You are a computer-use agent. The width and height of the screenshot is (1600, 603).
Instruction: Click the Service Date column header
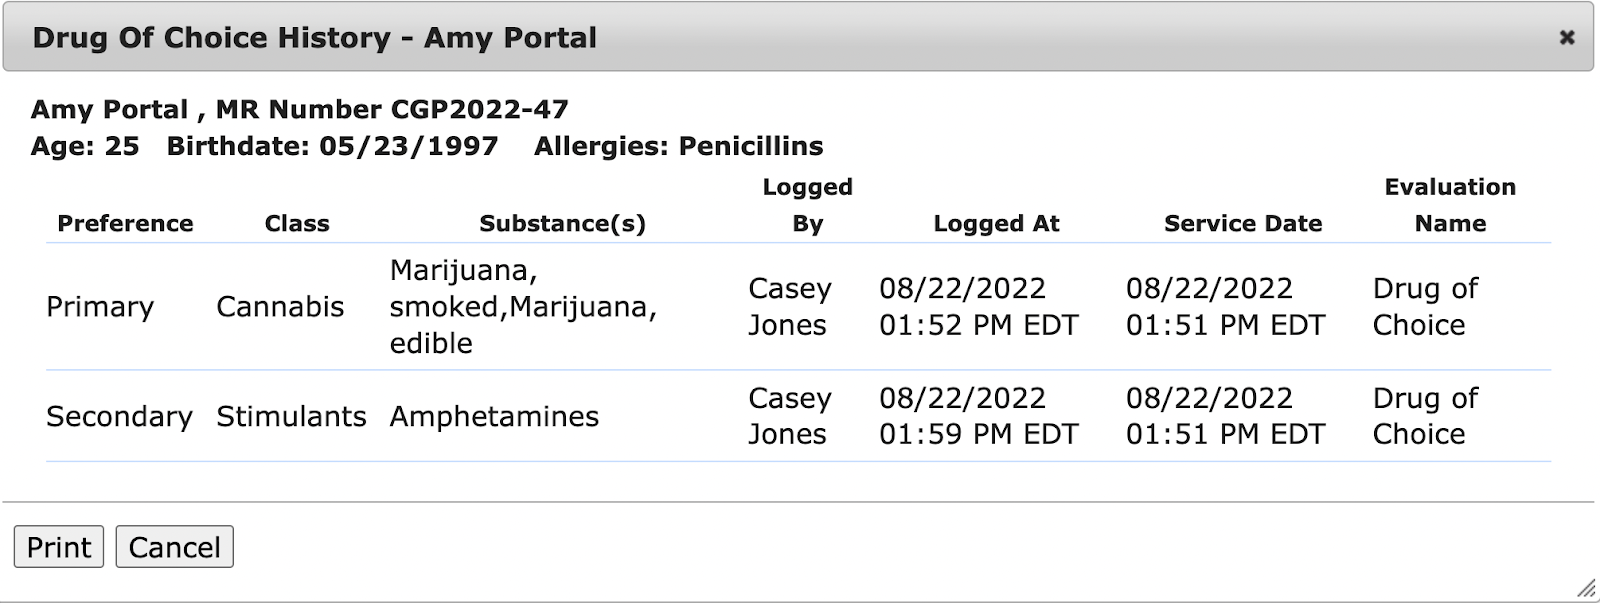tap(1243, 223)
